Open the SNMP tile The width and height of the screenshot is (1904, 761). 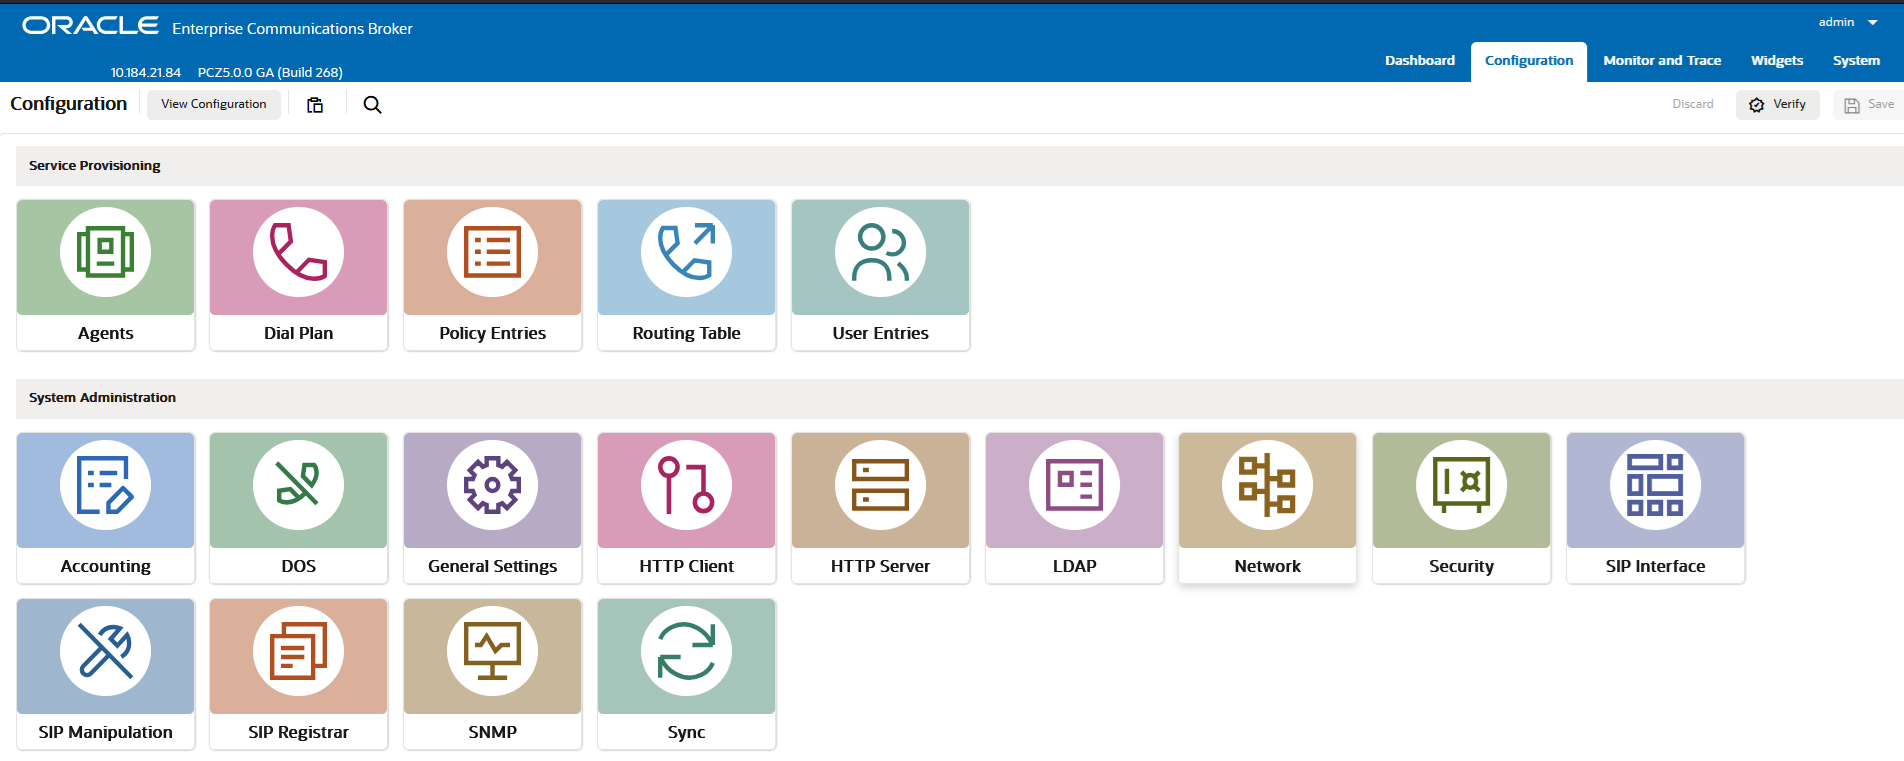point(493,674)
